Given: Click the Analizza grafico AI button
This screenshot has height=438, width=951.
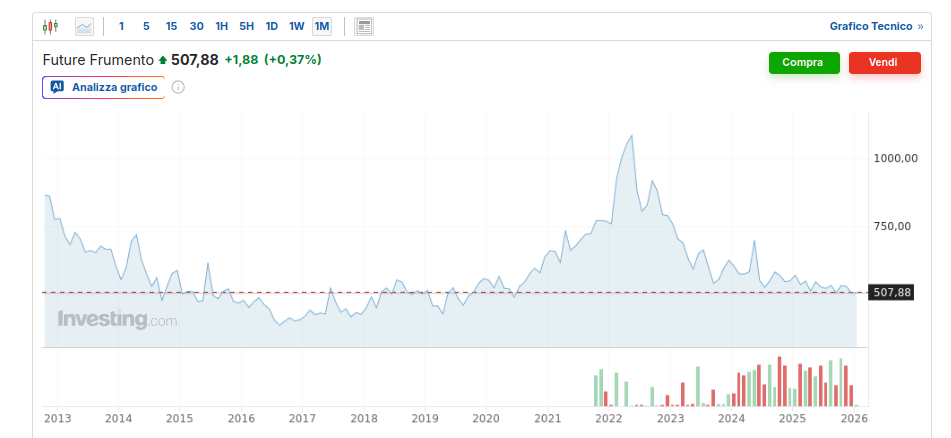Looking at the screenshot, I should tap(103, 87).
